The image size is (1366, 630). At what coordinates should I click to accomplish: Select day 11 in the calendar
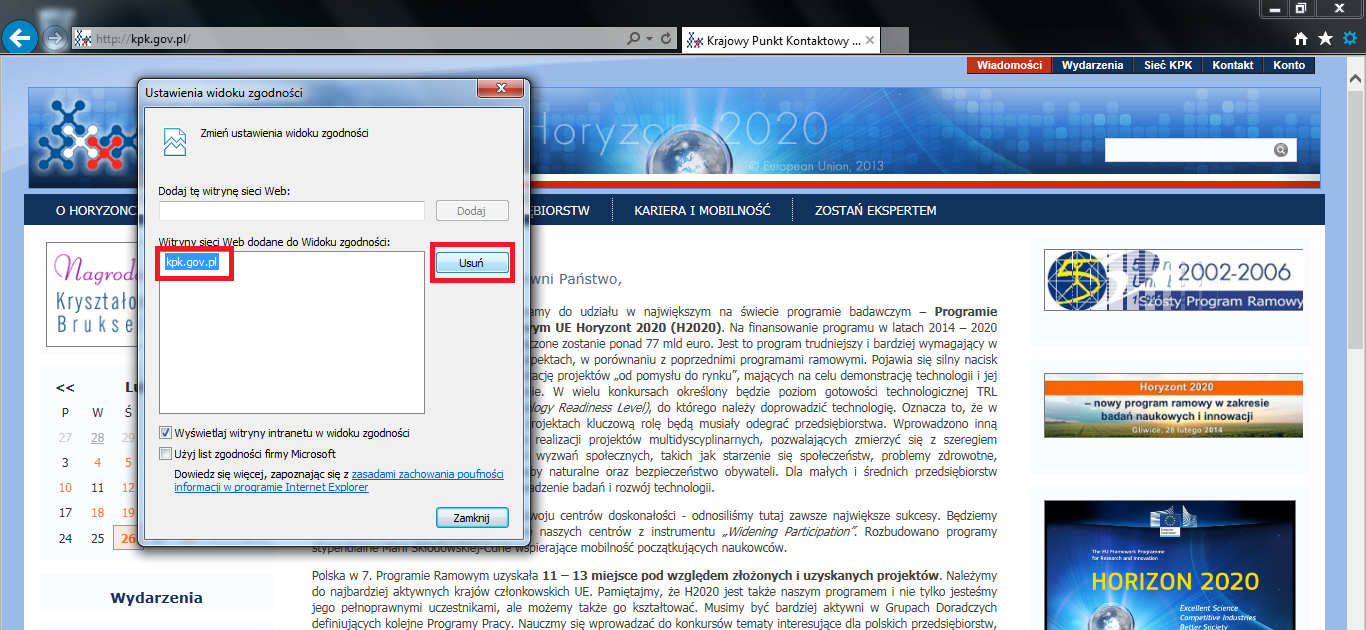(x=97, y=487)
